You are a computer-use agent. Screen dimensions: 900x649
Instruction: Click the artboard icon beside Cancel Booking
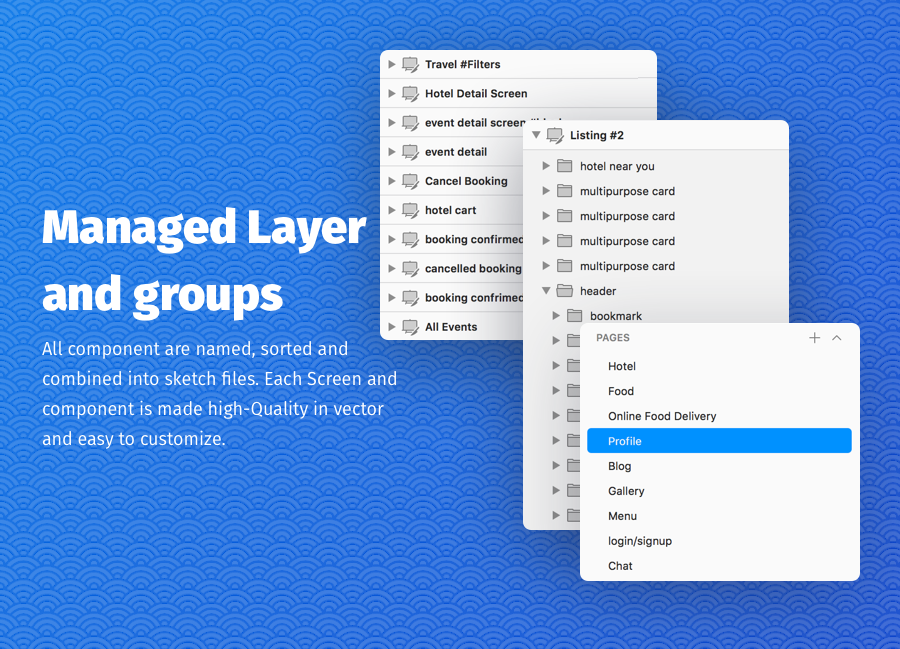pos(410,181)
